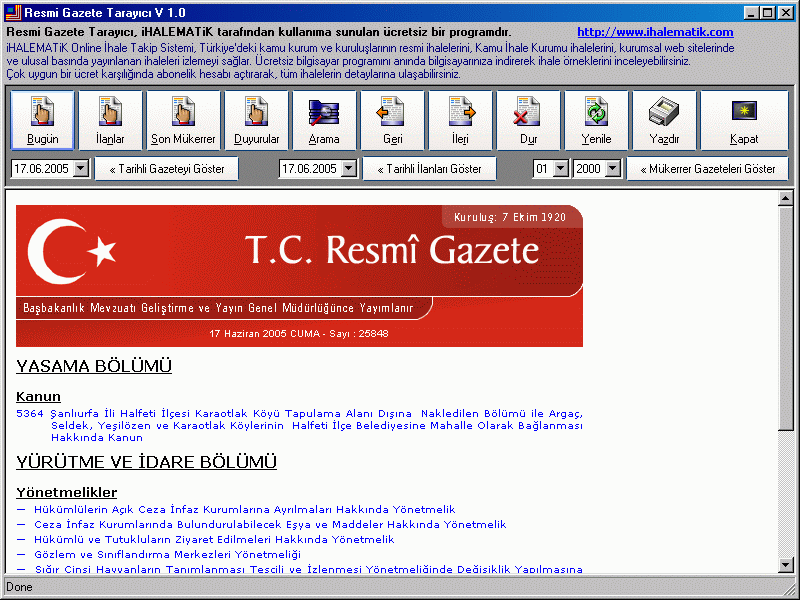Refresh the page using Yenile

coord(595,120)
